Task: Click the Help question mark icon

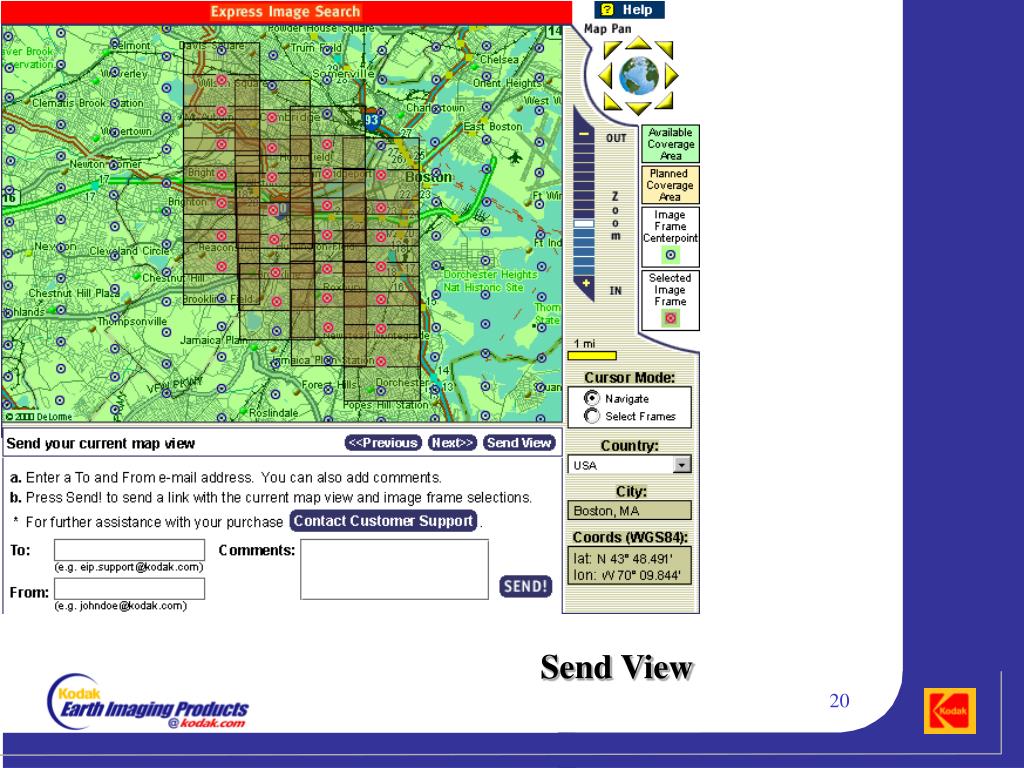Action: (607, 9)
